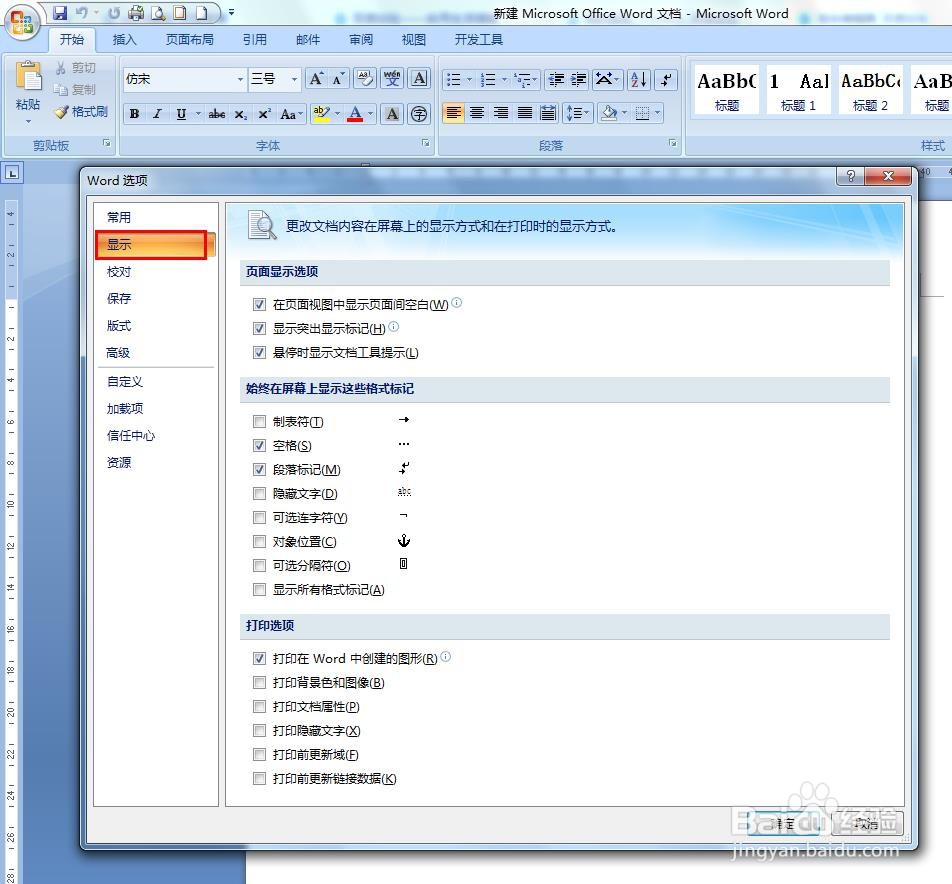
Task: Enable tab characters (制表符) checkbox
Action: coord(259,421)
